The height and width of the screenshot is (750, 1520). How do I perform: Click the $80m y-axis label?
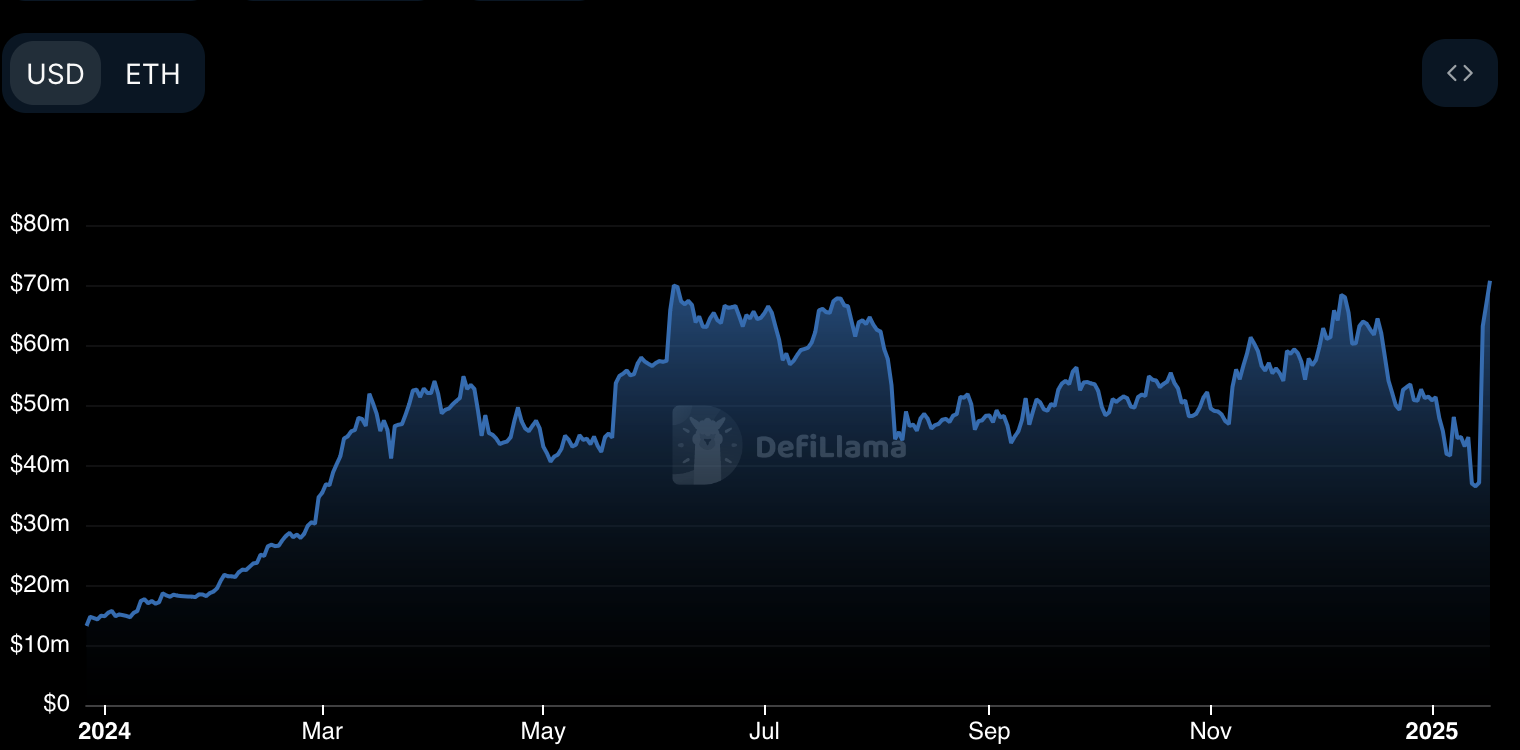(x=40, y=224)
